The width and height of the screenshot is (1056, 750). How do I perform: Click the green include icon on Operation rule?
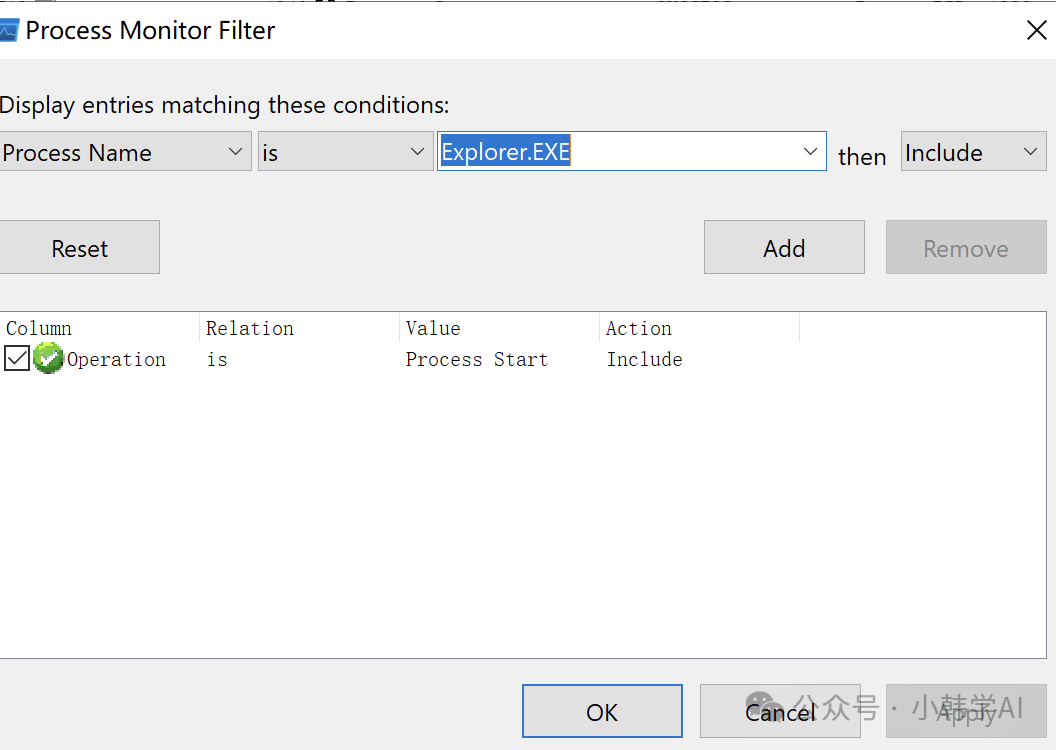(48, 358)
